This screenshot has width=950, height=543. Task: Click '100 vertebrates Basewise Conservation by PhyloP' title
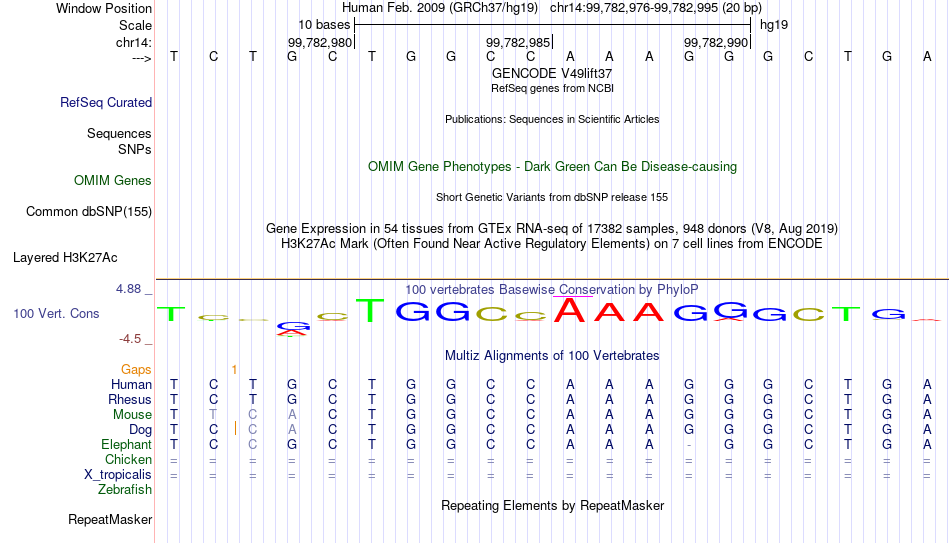click(x=552, y=290)
